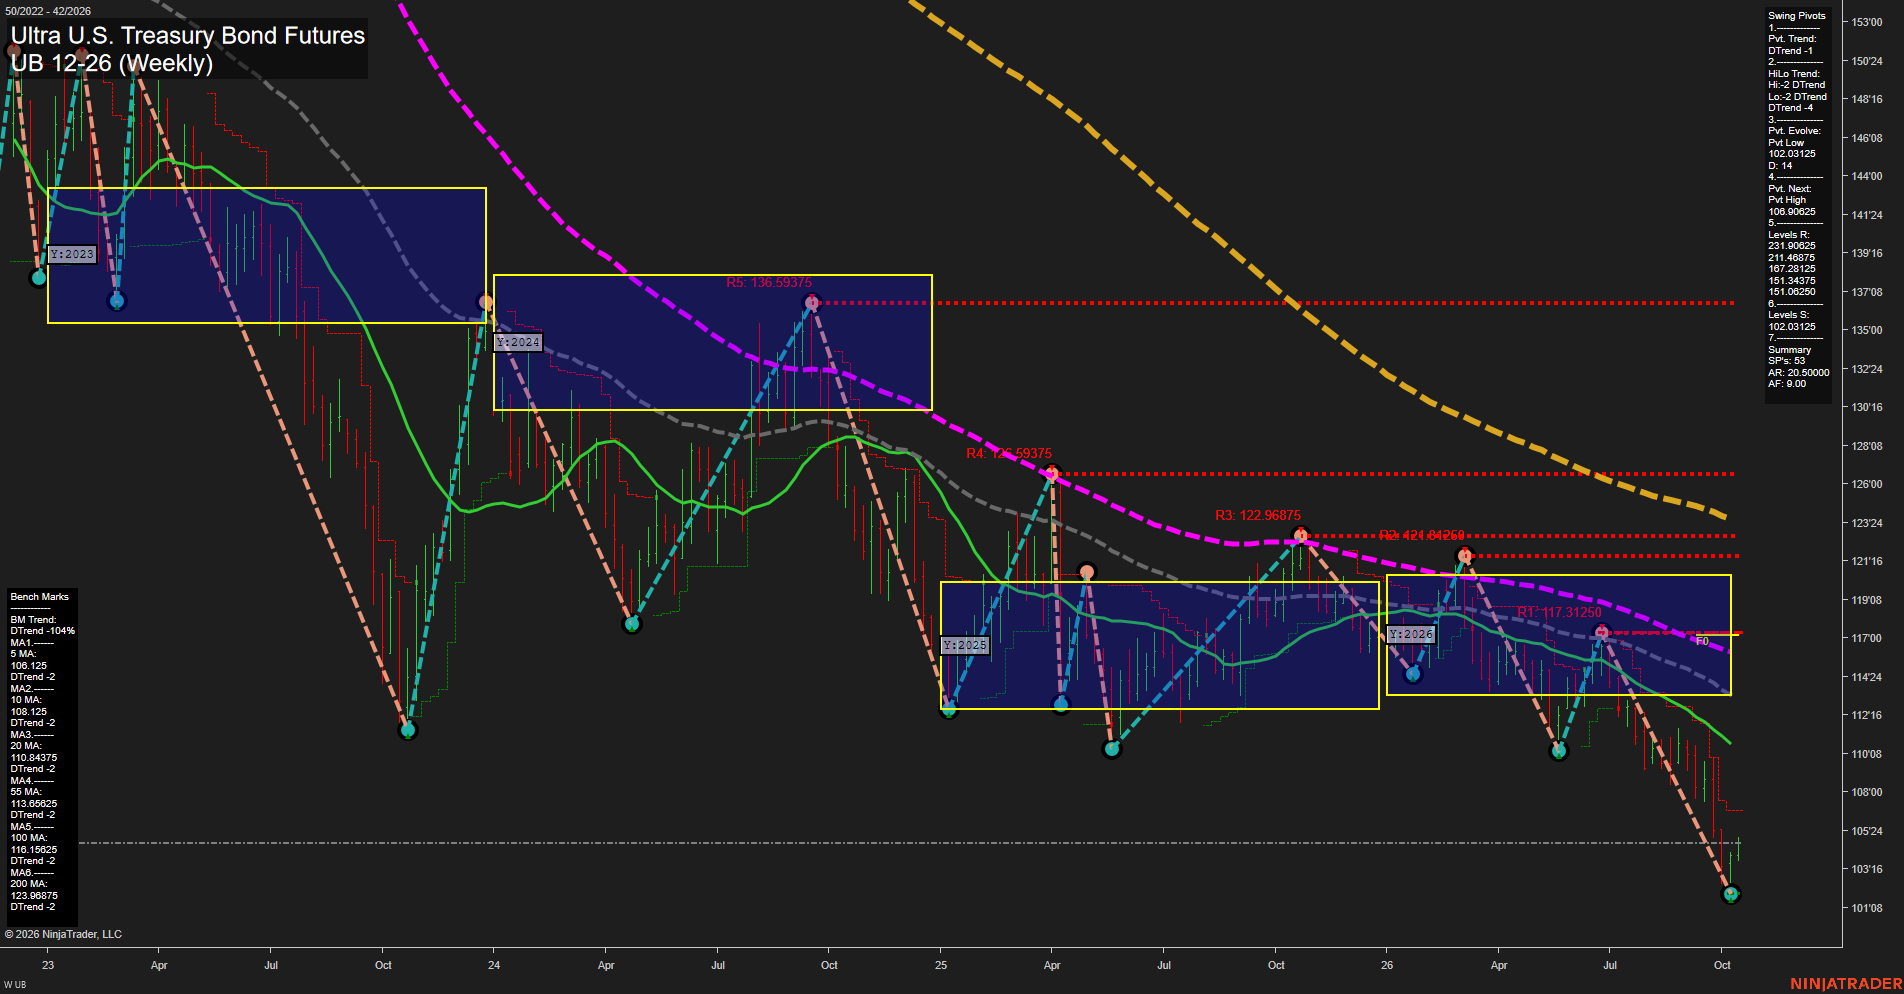Click the Levels R: heading in Swing Pivots

point(1789,235)
